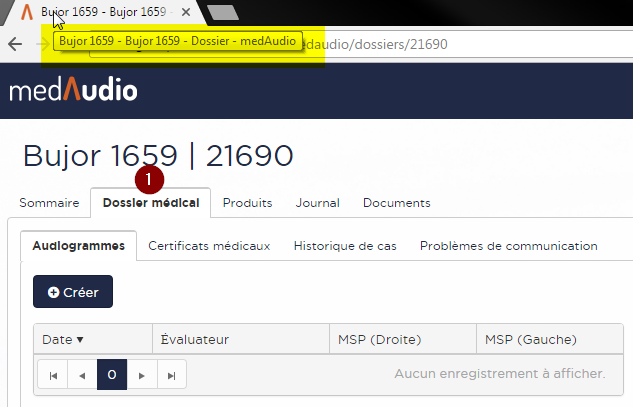Switch to the Produits tab

pos(247,203)
